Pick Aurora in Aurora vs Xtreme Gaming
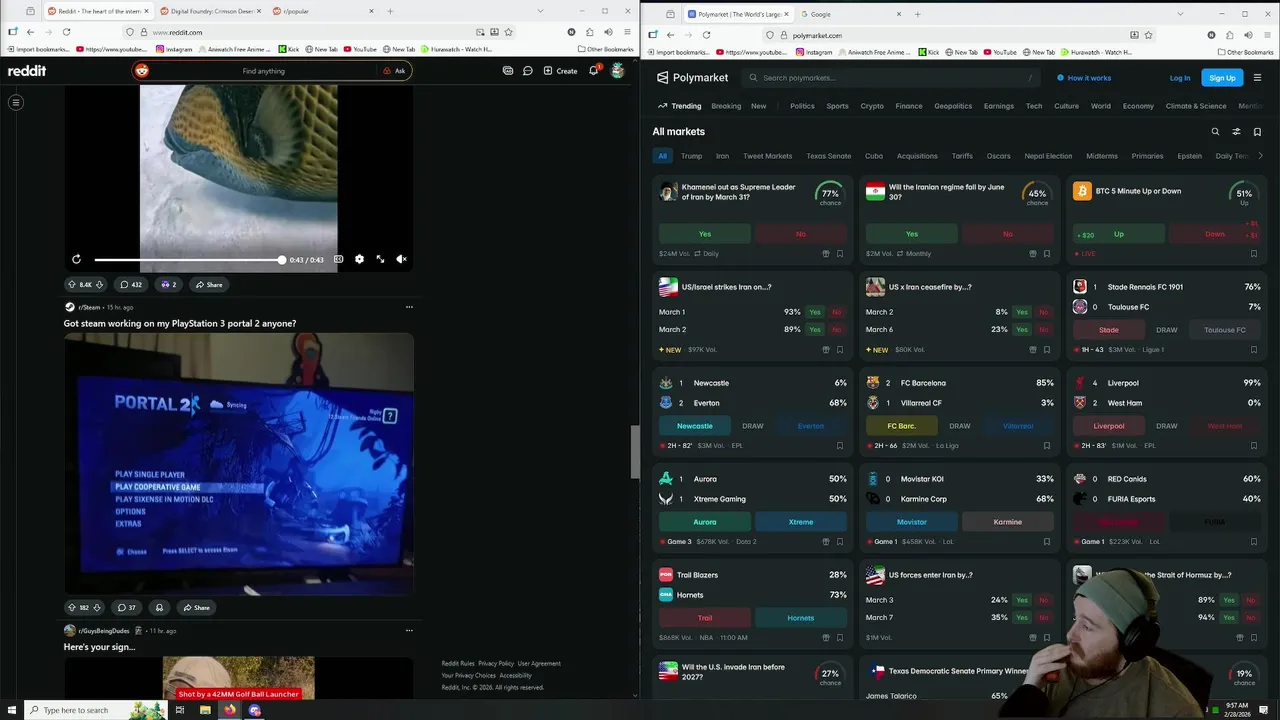The image size is (1280, 720). [x=704, y=522]
